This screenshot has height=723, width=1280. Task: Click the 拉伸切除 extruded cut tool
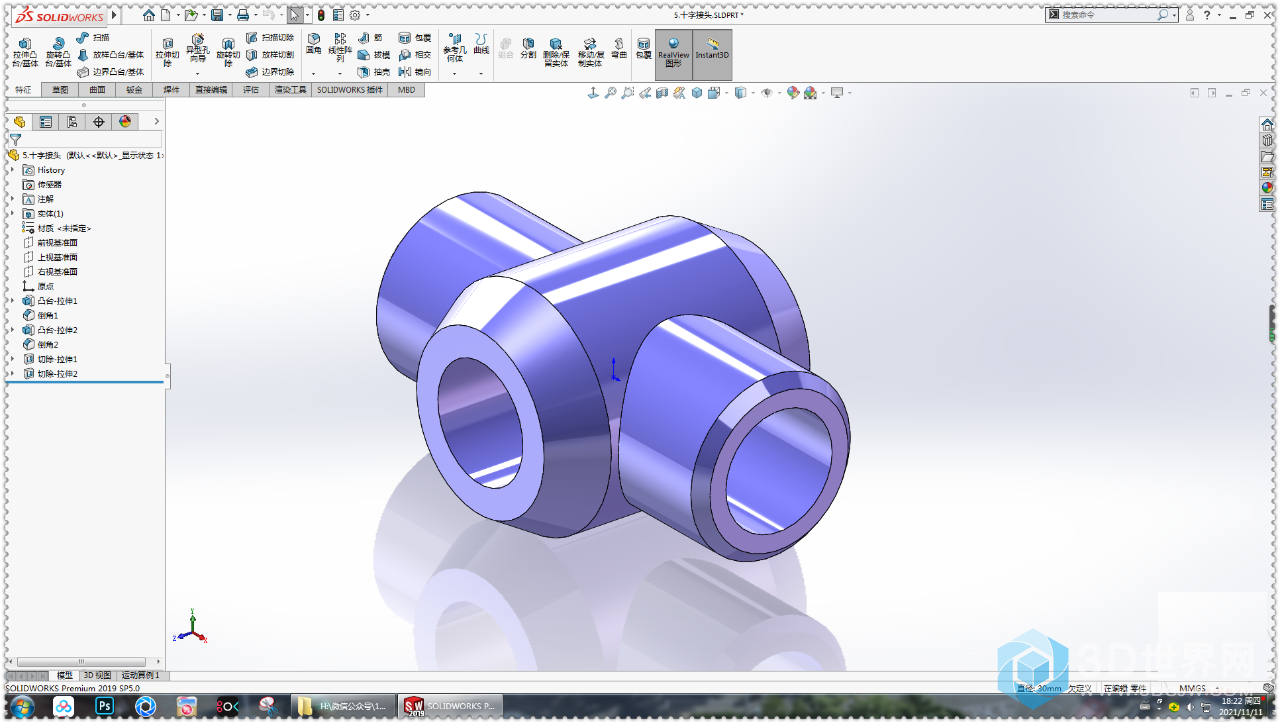point(167,53)
